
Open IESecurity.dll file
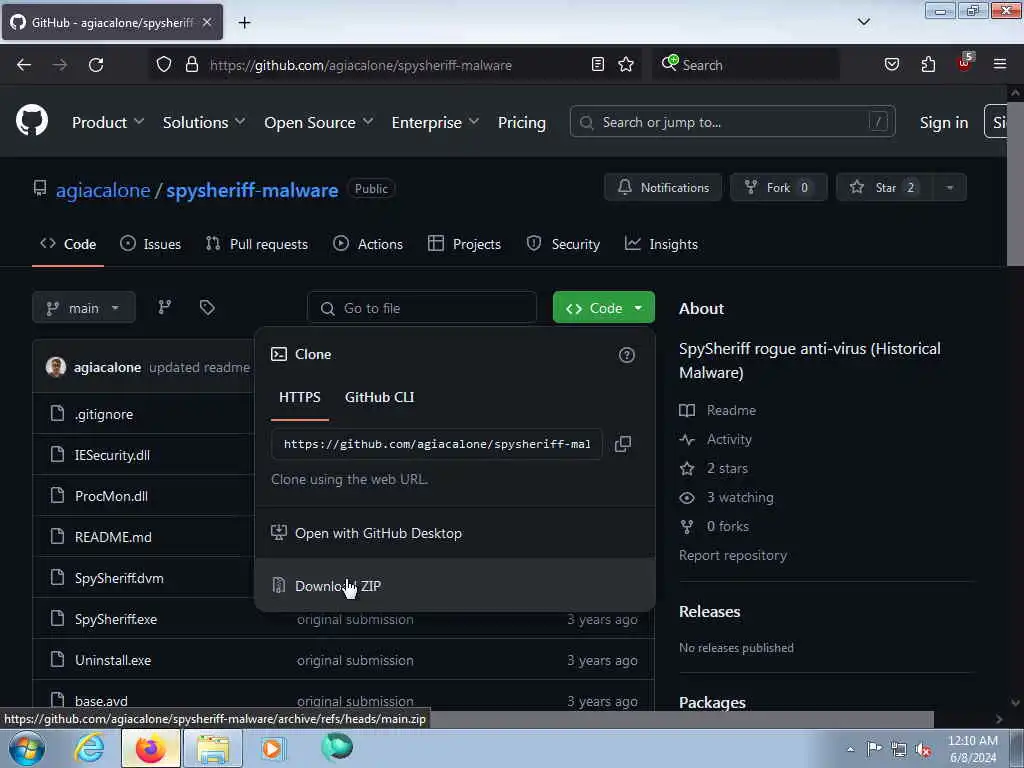click(x=112, y=455)
